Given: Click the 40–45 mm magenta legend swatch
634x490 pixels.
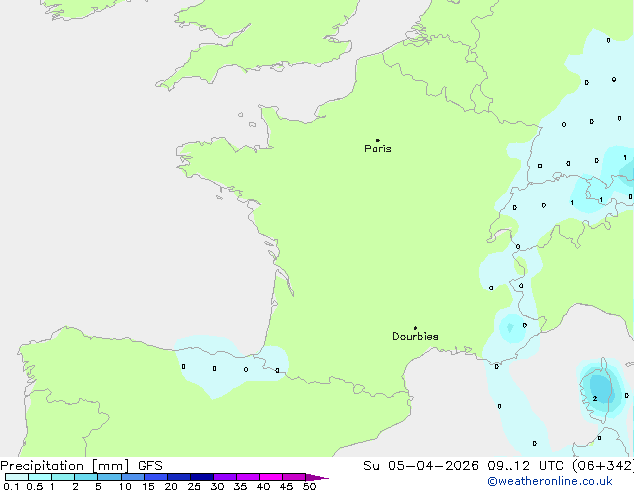Looking at the screenshot, I should [271, 477].
